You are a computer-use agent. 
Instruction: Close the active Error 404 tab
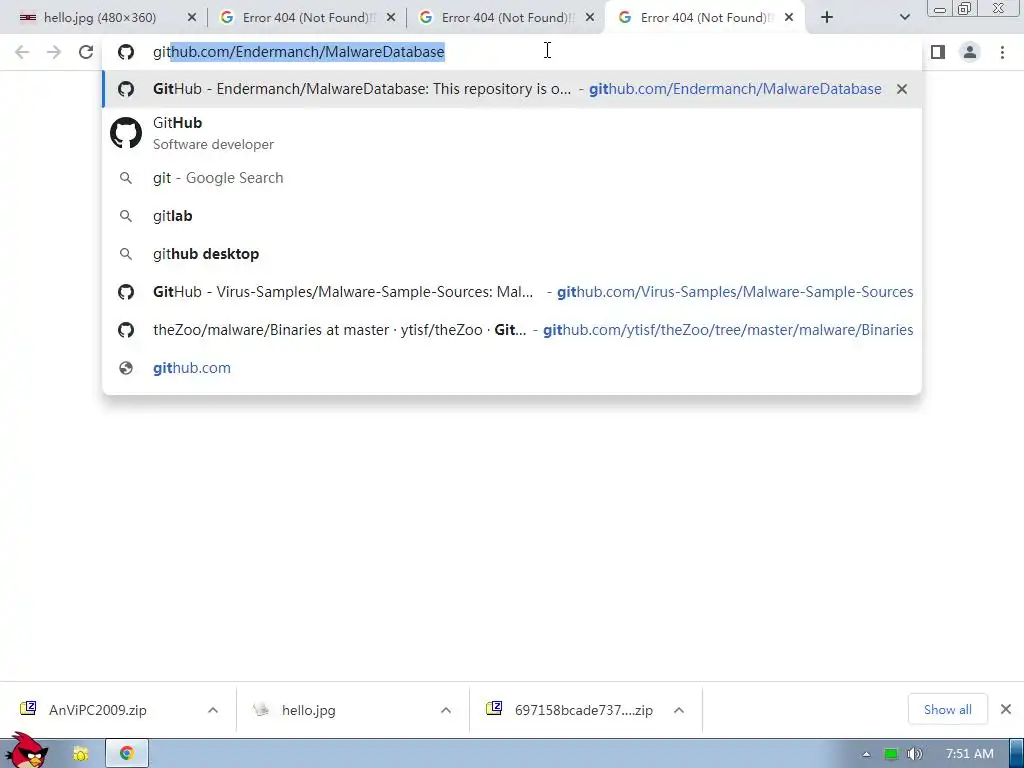tap(789, 18)
